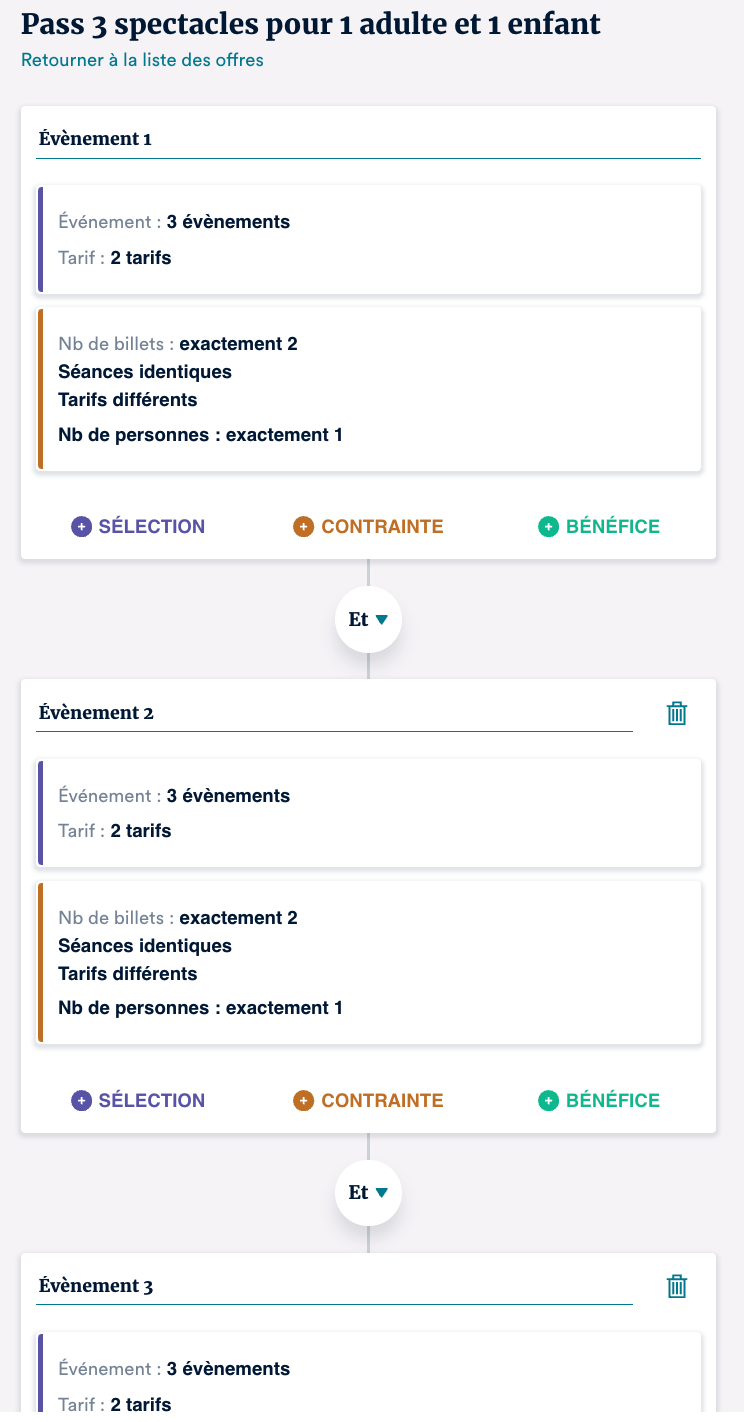The width and height of the screenshot is (744, 1422).
Task: Delete Évènement 3 with trash icon
Action: point(677,1286)
